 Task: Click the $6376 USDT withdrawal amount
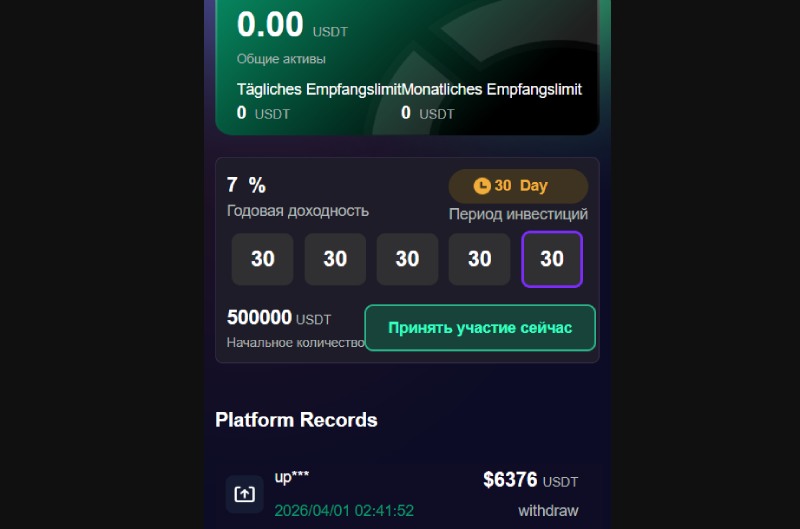pos(531,480)
